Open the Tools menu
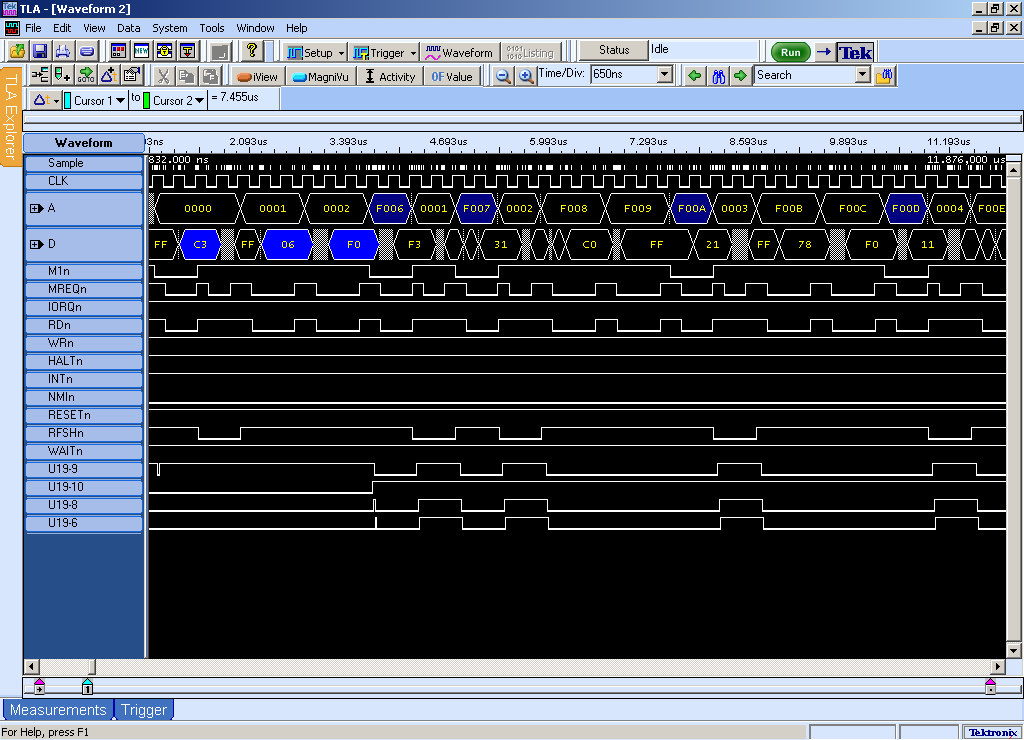This screenshot has width=1024, height=740. coord(212,28)
